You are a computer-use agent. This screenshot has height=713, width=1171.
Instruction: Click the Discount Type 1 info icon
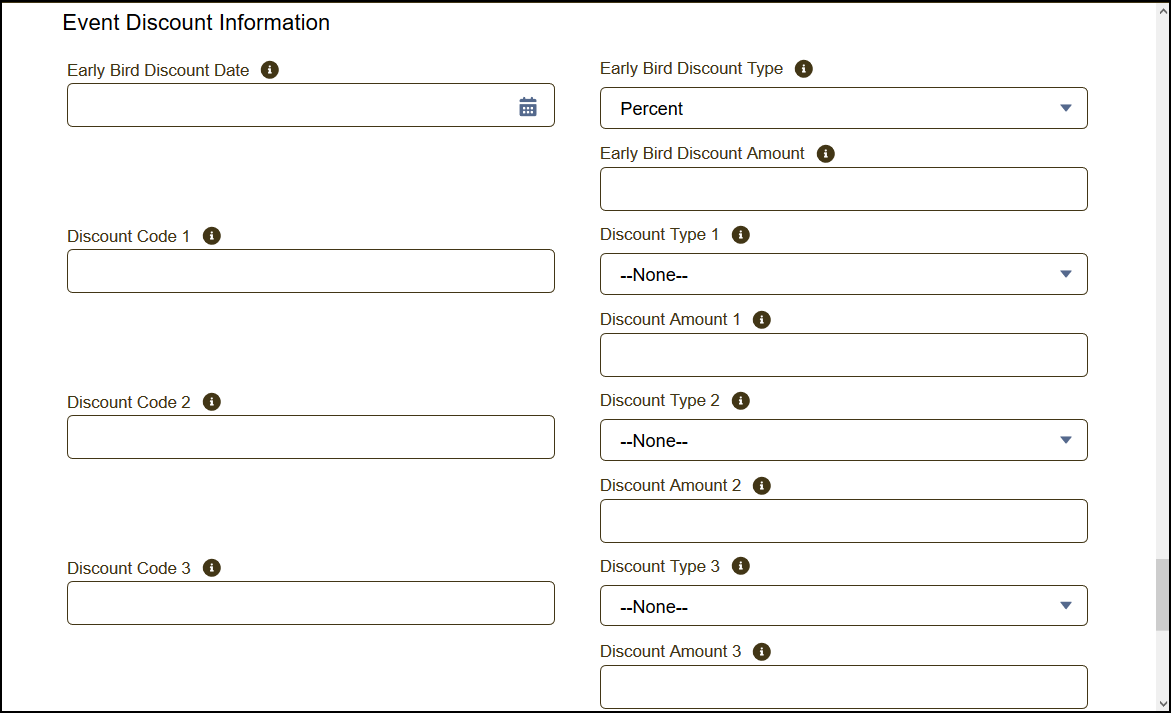(740, 235)
